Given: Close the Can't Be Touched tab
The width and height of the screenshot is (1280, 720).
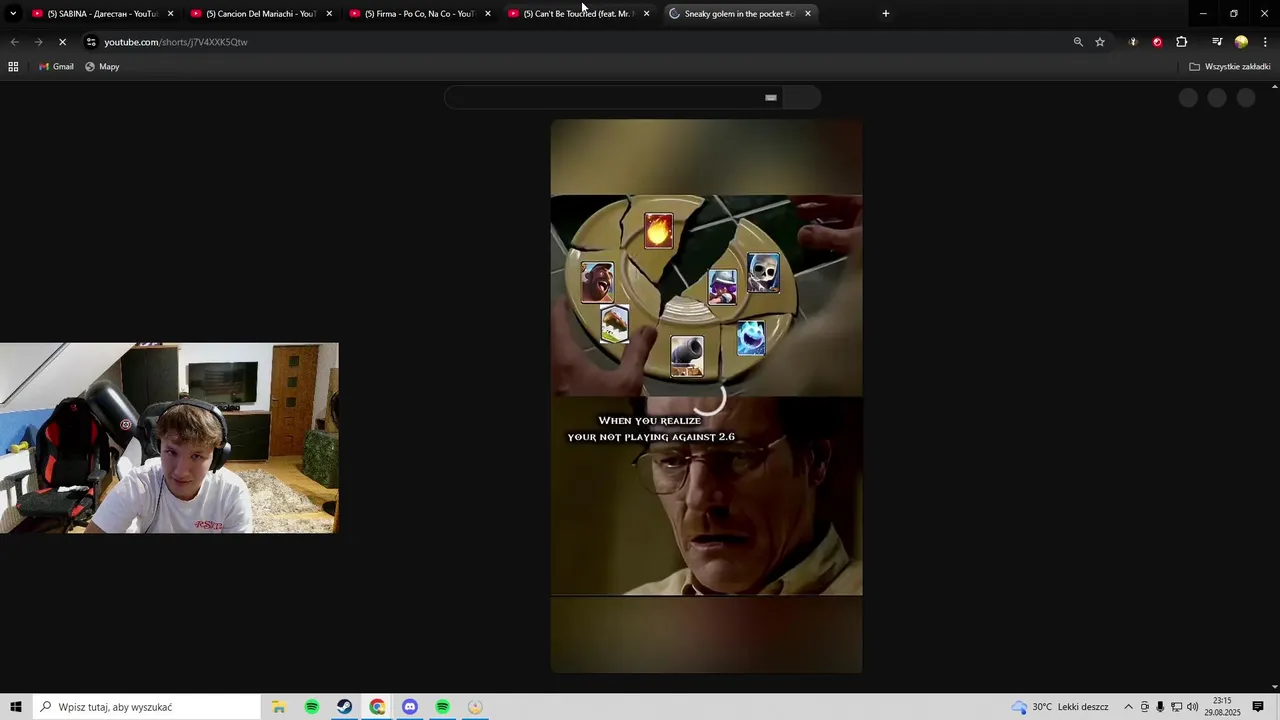Looking at the screenshot, I should 646,14.
